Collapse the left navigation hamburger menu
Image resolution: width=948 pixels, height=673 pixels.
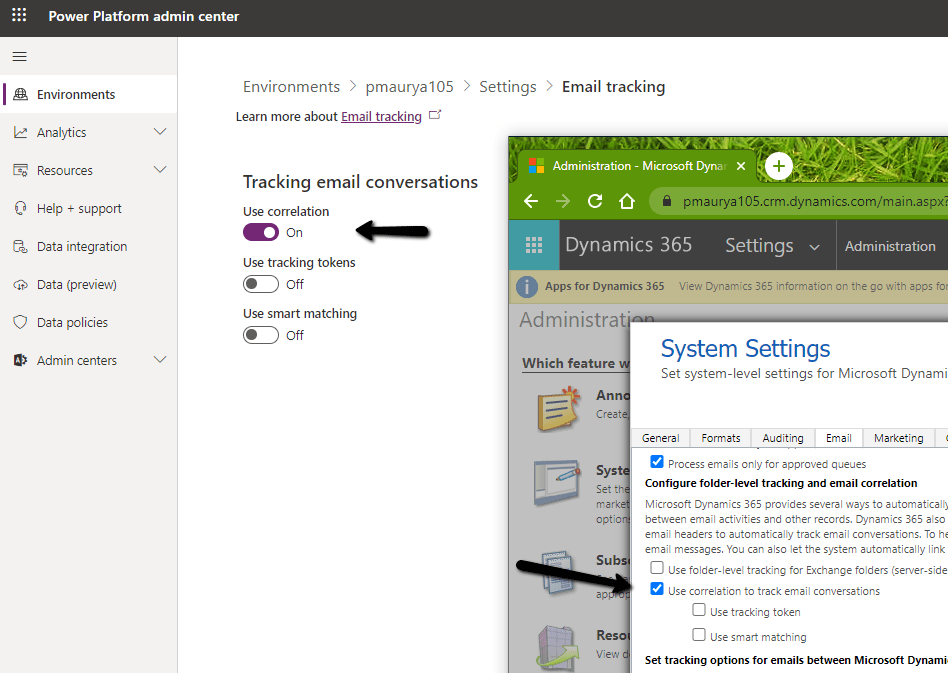pos(19,57)
